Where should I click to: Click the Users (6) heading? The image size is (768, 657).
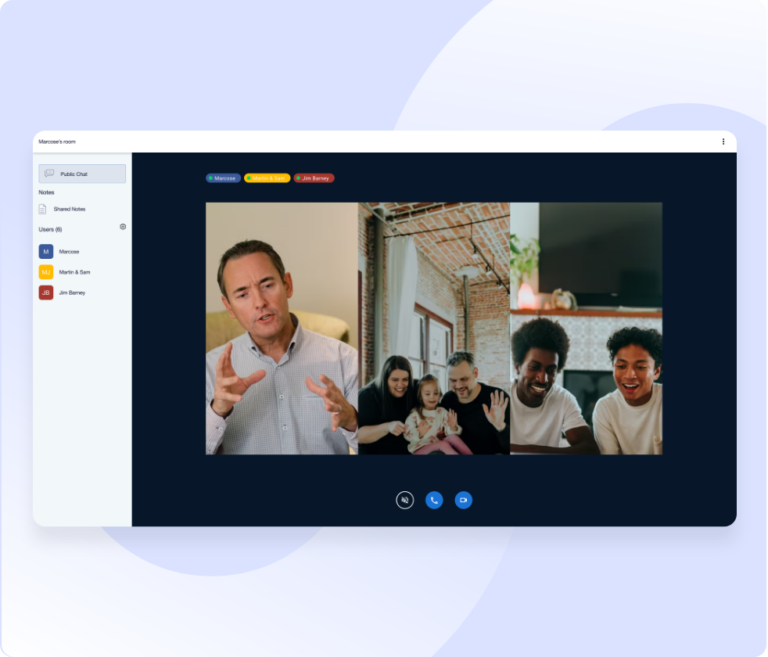point(50,229)
